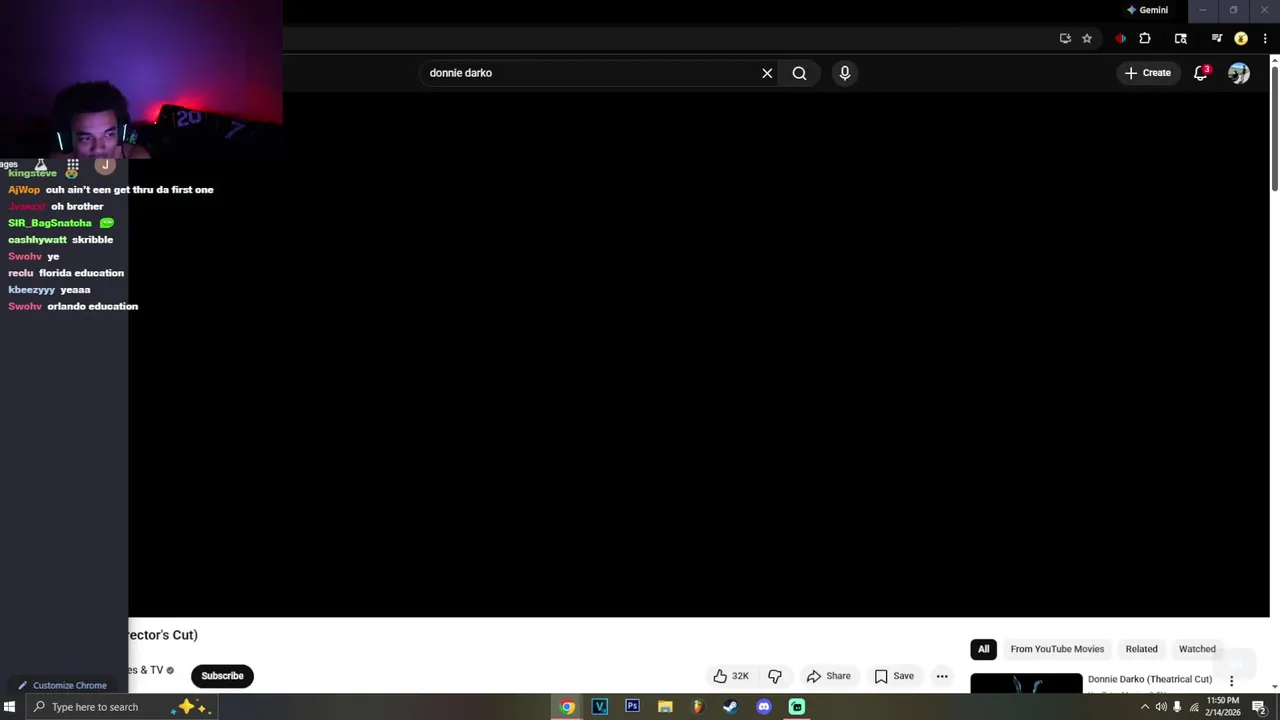This screenshot has width=1280, height=720.
Task: Open the system volume control
Action: coord(1161,707)
